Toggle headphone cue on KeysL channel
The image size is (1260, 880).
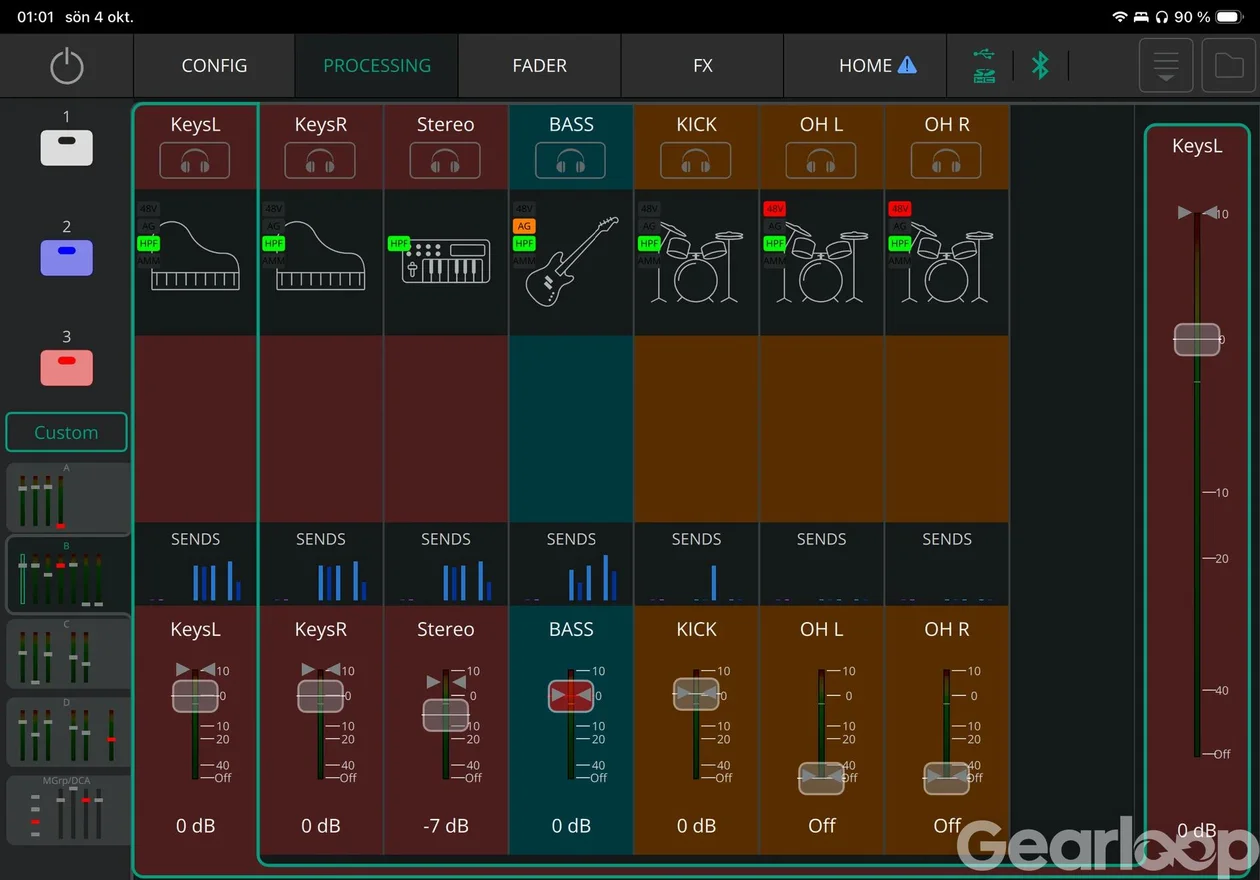pyautogui.click(x=195, y=160)
